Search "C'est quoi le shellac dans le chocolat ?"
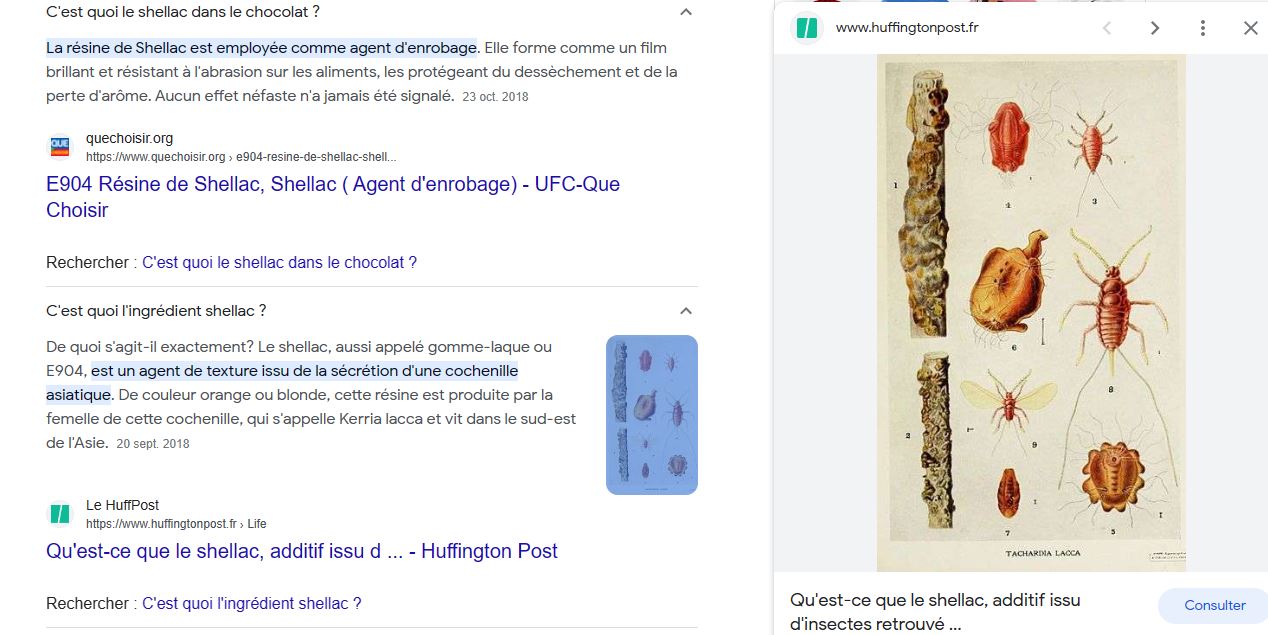The width and height of the screenshot is (1268, 635). [279, 262]
